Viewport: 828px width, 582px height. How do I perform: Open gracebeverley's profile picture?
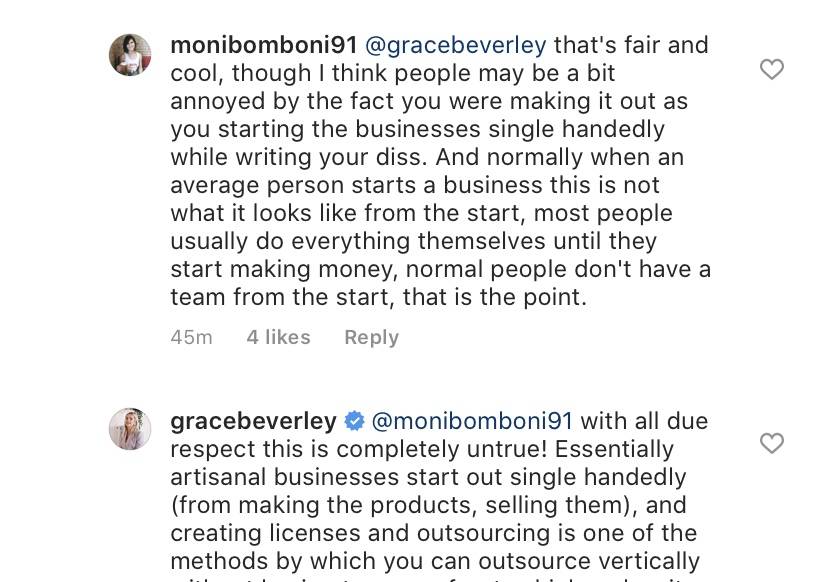[130, 429]
